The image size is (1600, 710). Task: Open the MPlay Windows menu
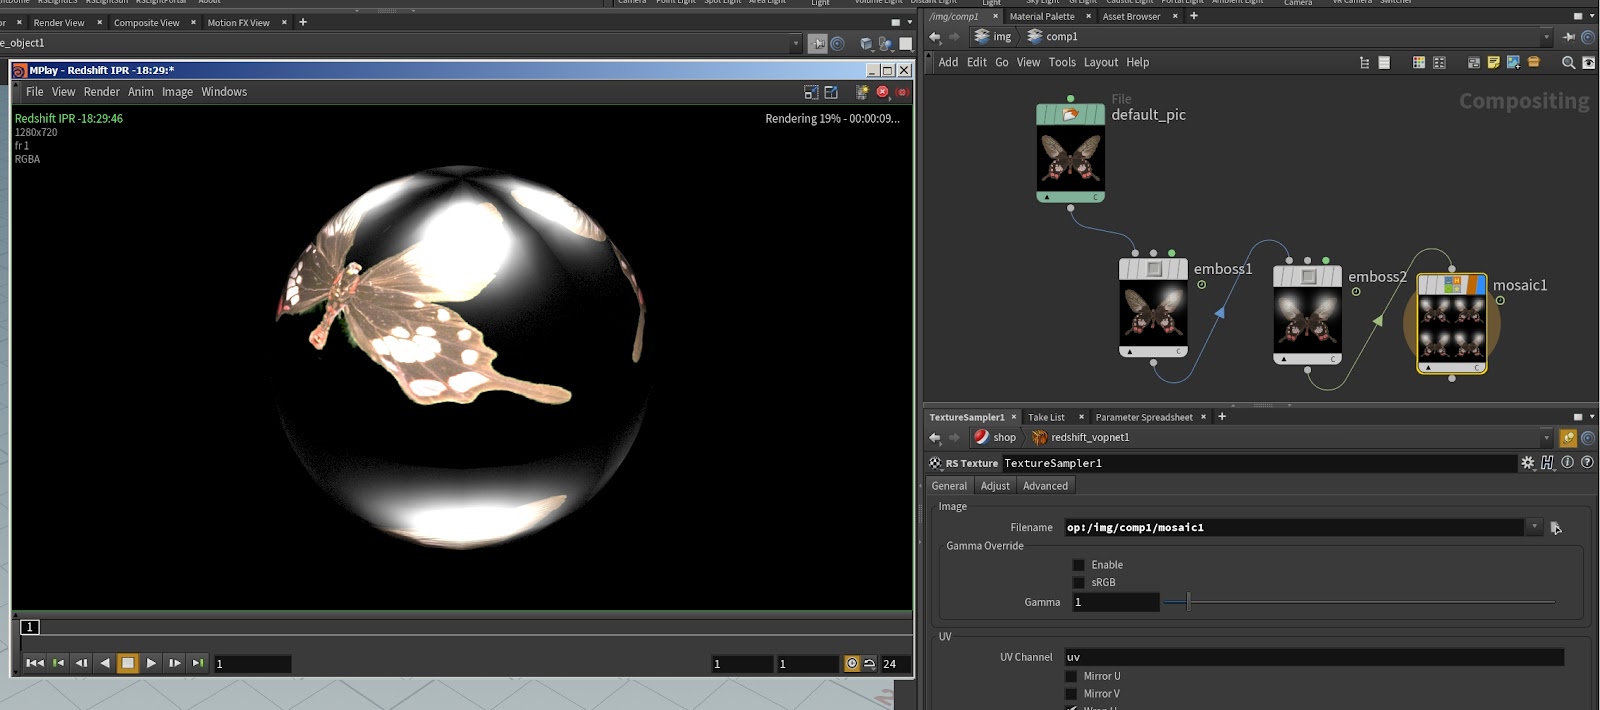(x=224, y=92)
